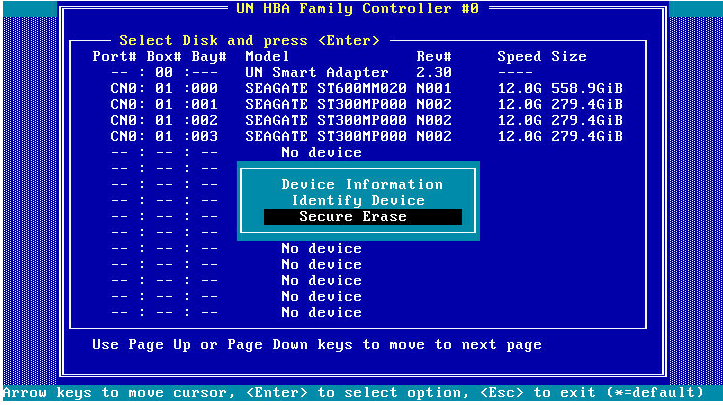Select disk in bay 002
Image resolution: width=723 pixels, height=405 pixels.
point(367,120)
